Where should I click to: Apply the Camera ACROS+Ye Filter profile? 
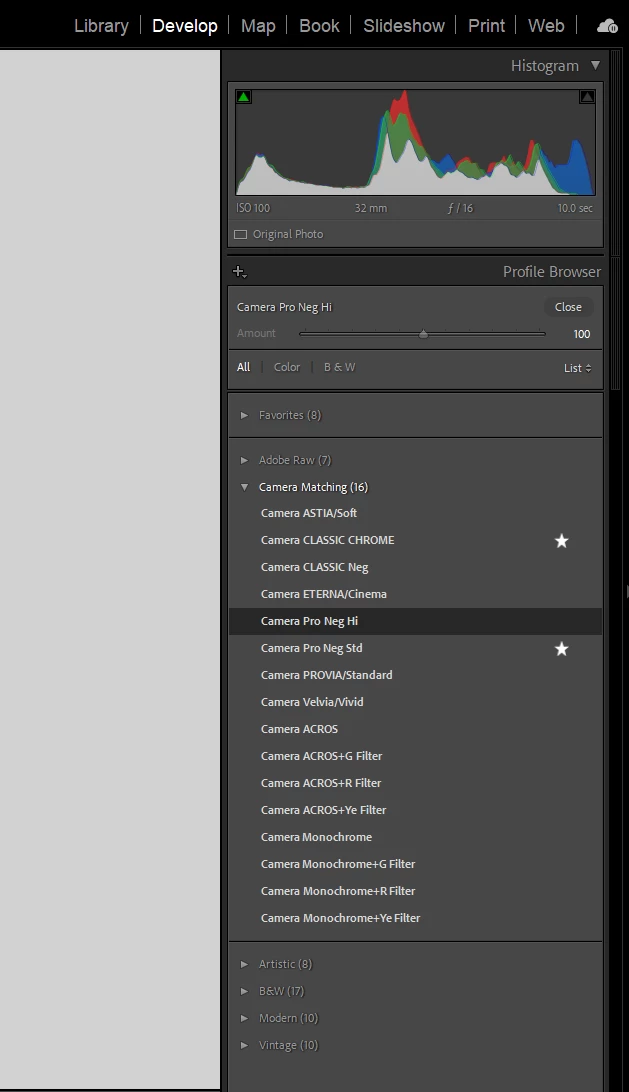415,810
